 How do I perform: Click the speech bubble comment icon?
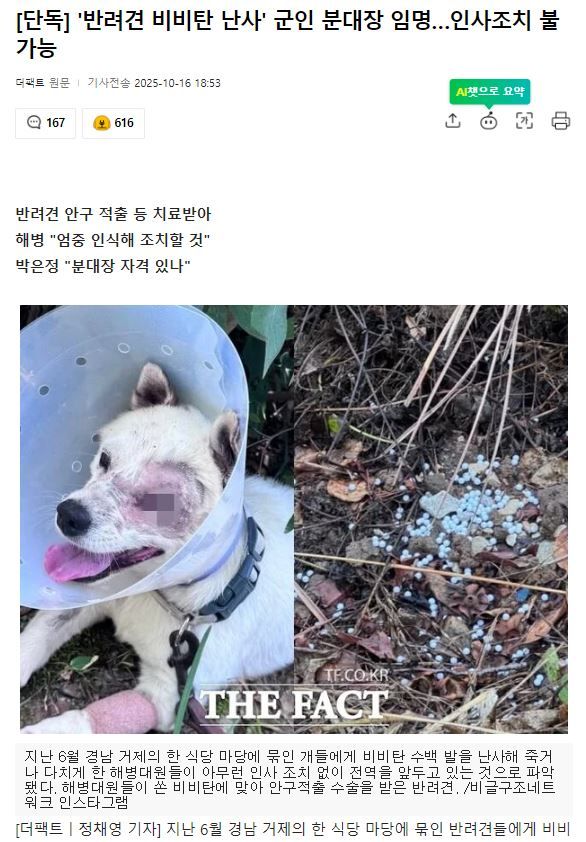tap(34, 122)
